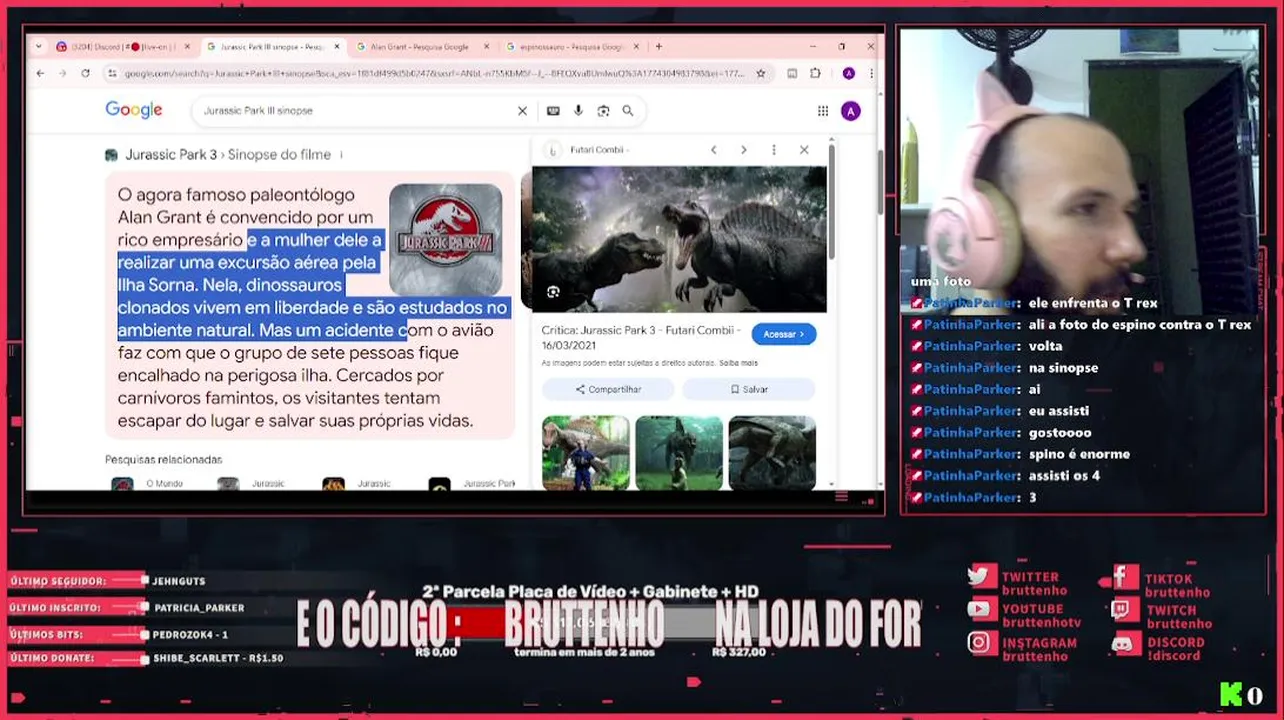Open the middle green related image thumbnail
This screenshot has width=1284, height=720.
679,453
